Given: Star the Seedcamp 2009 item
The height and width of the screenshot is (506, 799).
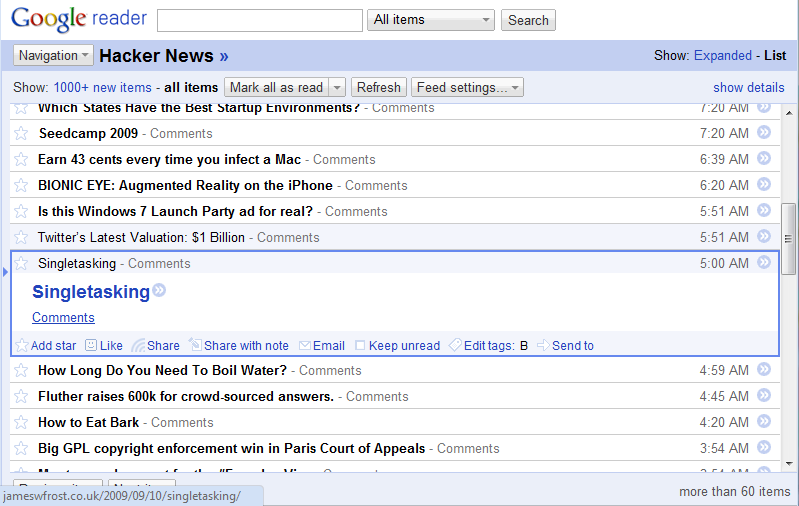Looking at the screenshot, I should pyautogui.click(x=21, y=133).
